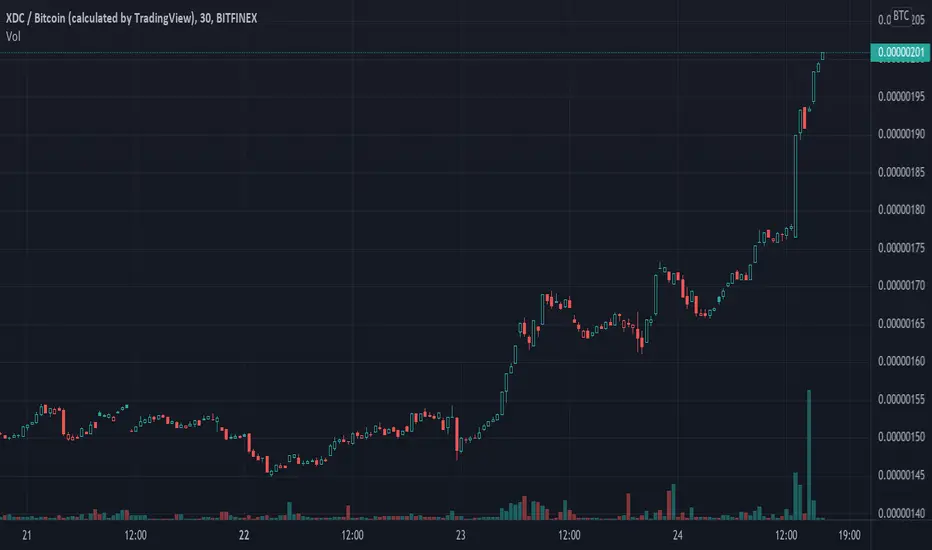Click the 0.00000165 price axis label
Viewport: 932px width, 550px height.
tap(901, 323)
